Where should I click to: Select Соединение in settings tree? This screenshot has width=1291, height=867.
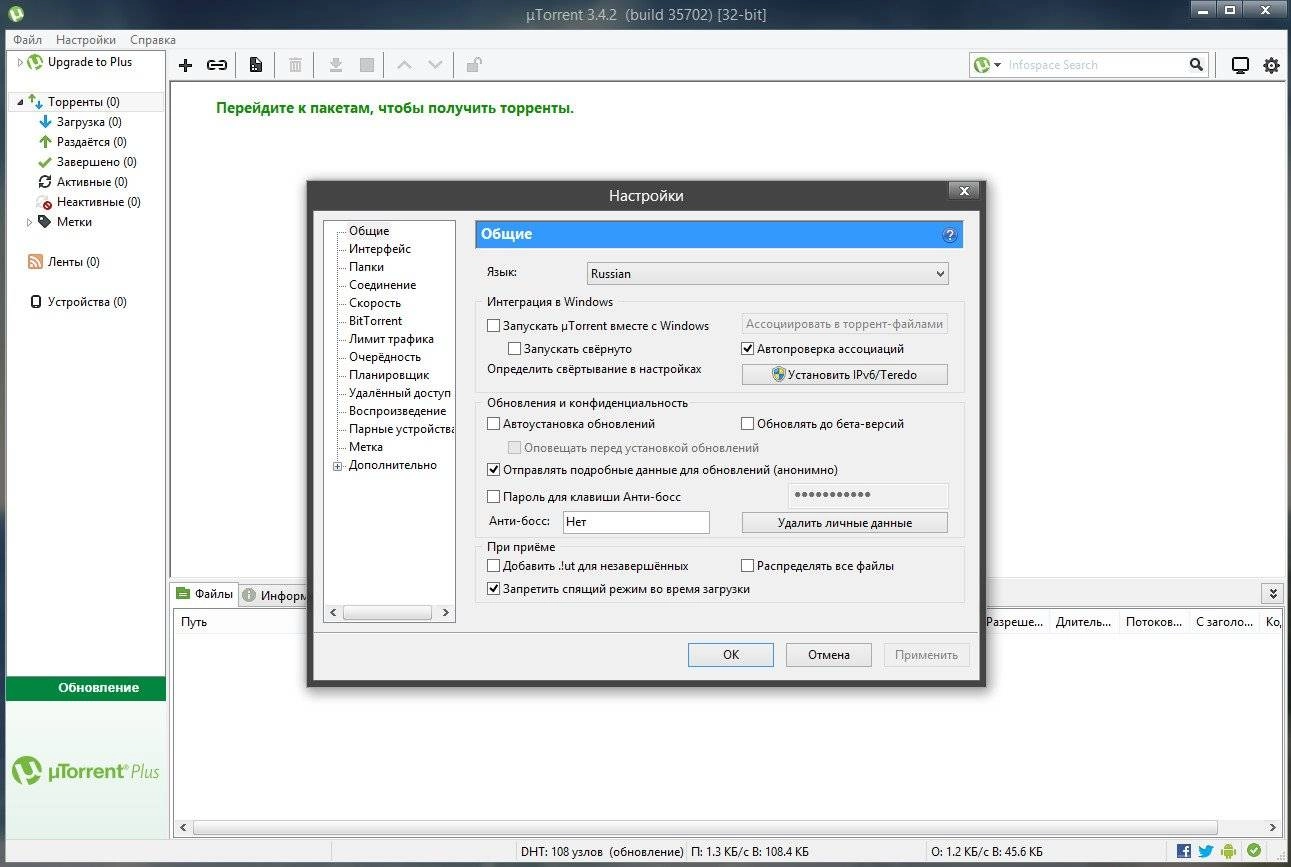(x=382, y=285)
